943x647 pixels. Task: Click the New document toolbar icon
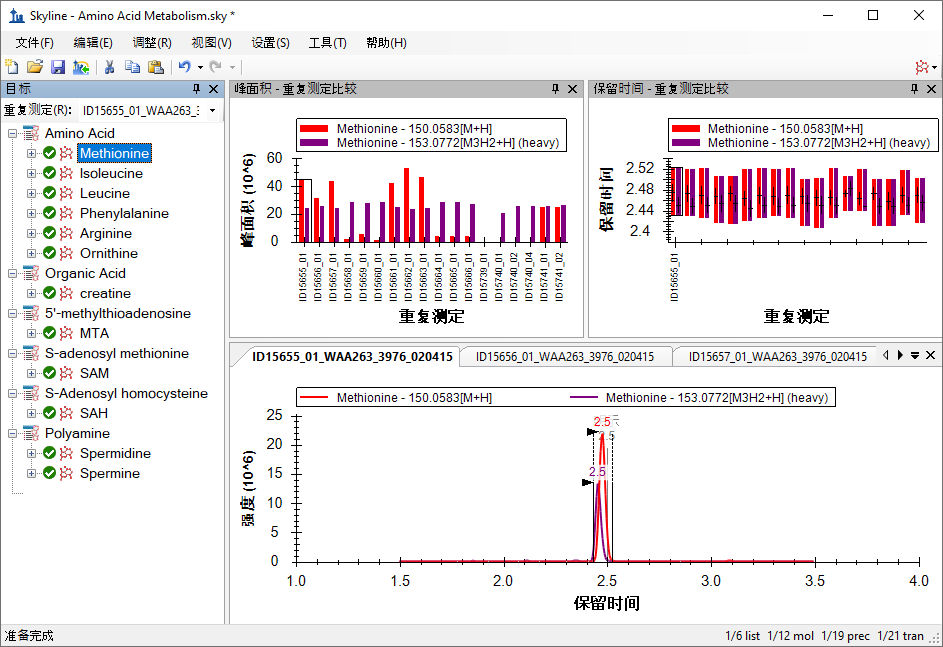pos(12,67)
